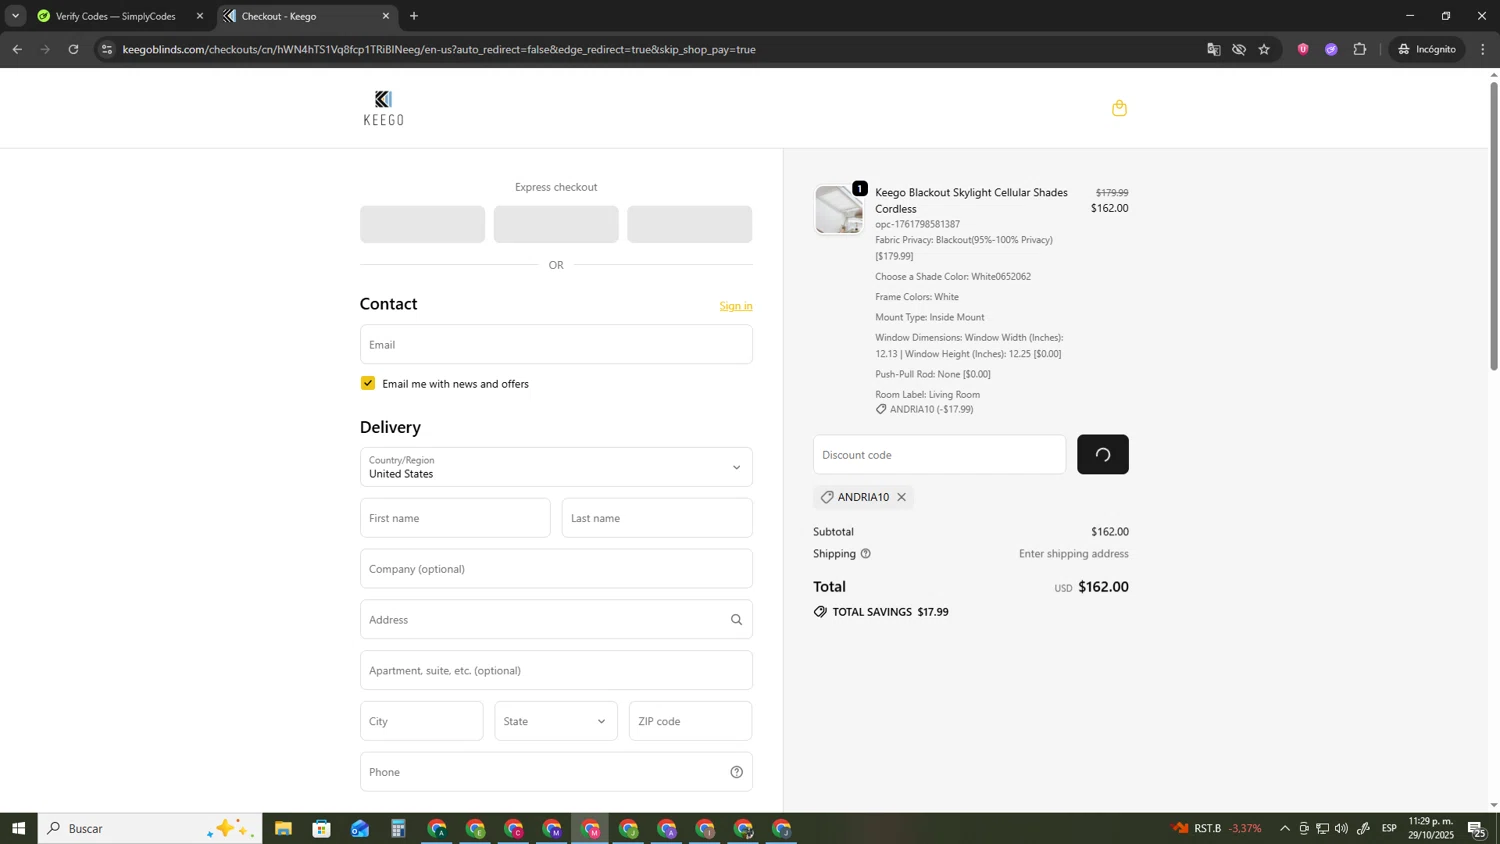This screenshot has width=1500, height=844.
Task: Open the volume control in system tray
Action: [x=1341, y=829]
